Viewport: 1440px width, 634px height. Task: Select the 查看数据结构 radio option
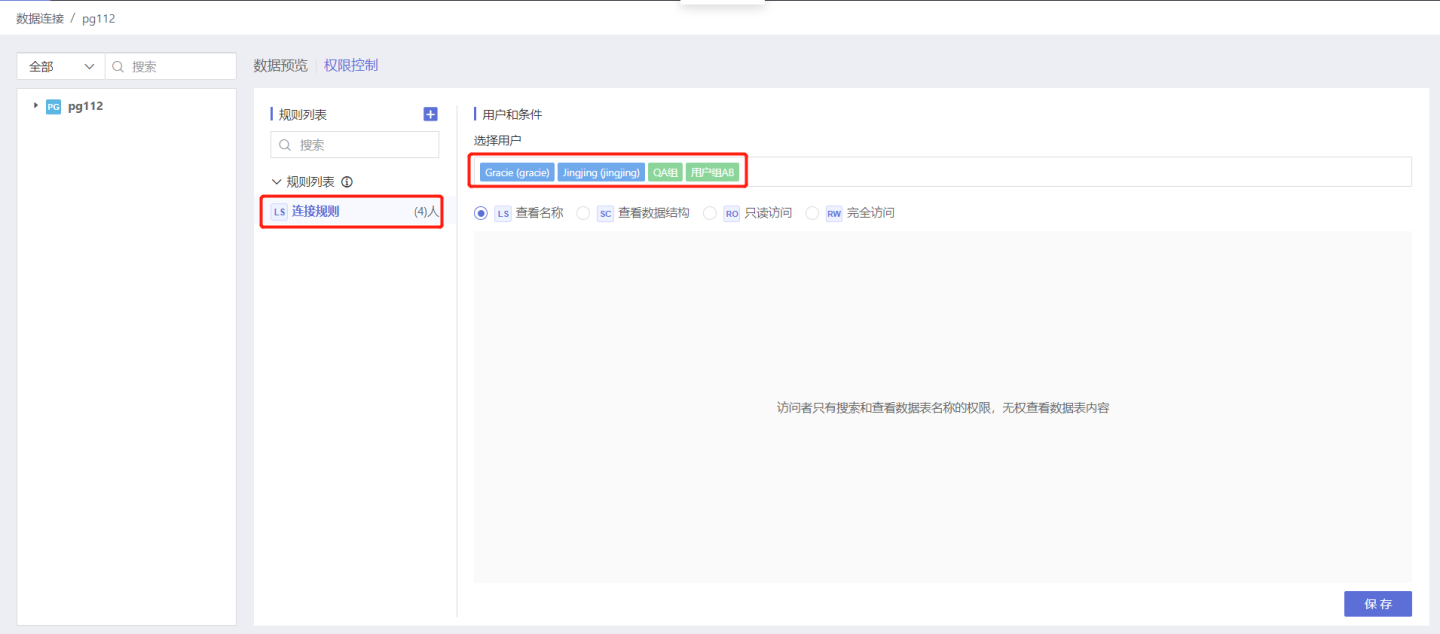coord(584,213)
